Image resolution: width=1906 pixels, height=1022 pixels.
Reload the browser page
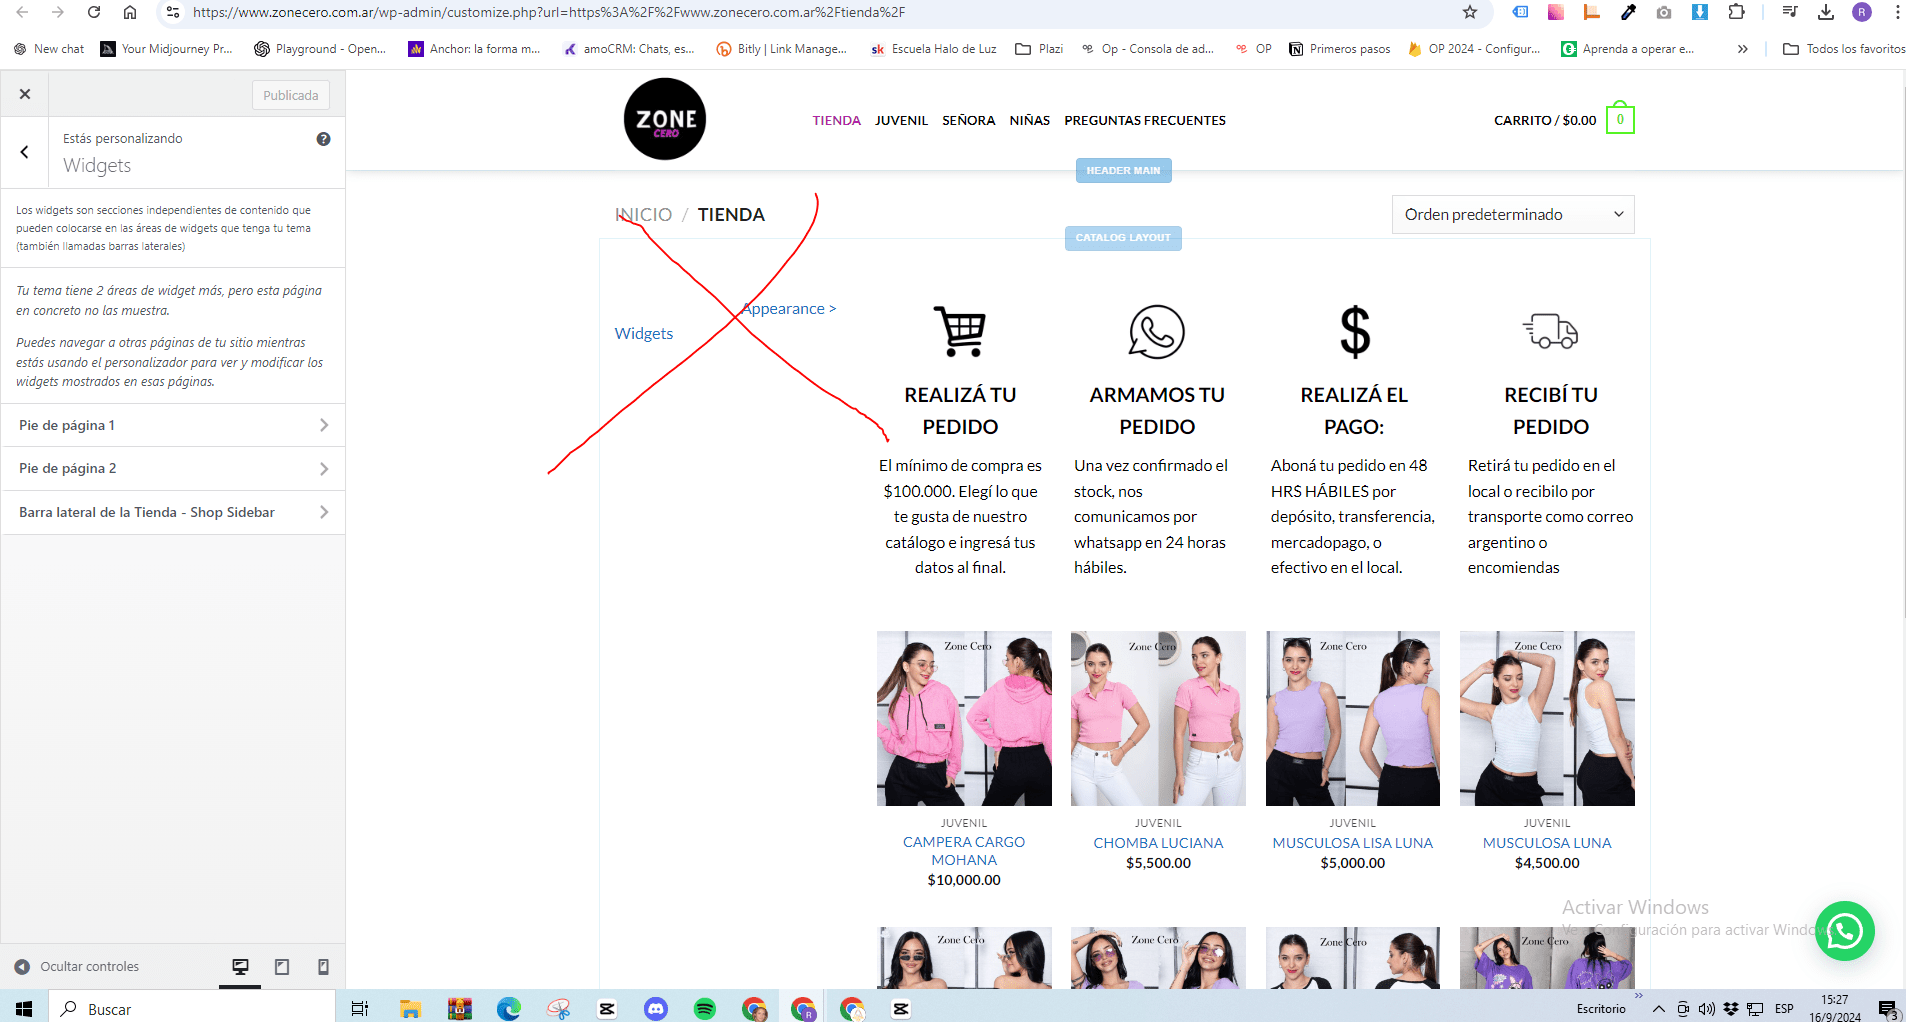[94, 12]
